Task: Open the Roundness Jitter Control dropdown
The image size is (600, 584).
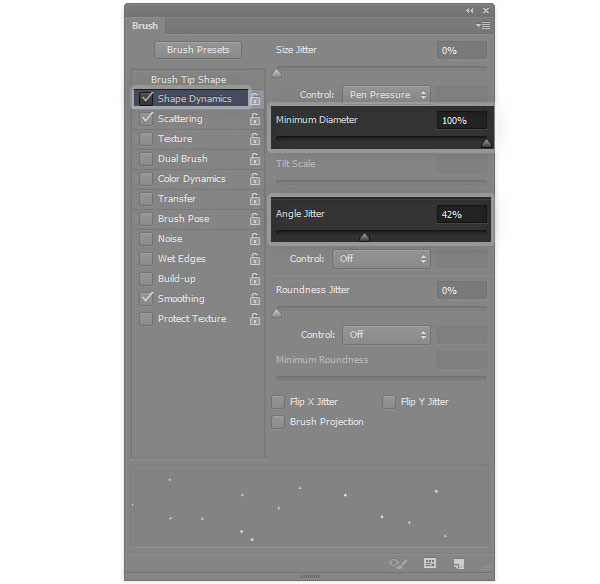Action: click(386, 335)
